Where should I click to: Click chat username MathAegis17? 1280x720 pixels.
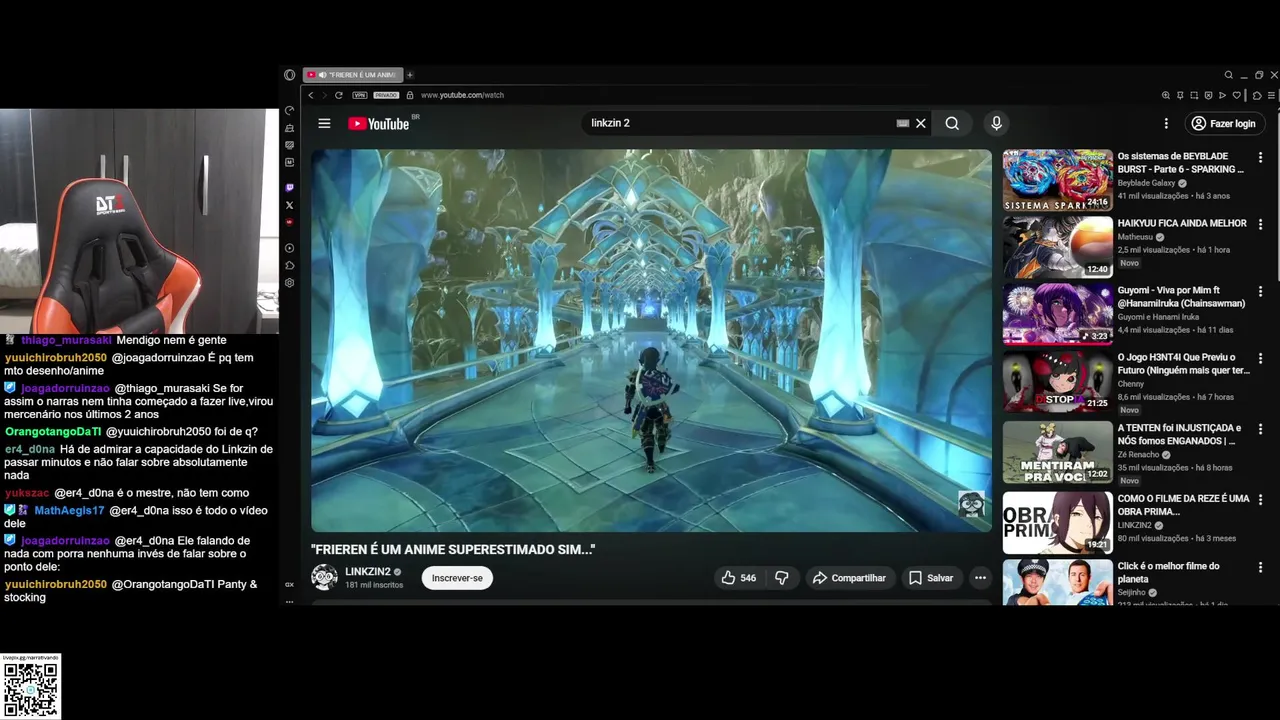point(69,511)
